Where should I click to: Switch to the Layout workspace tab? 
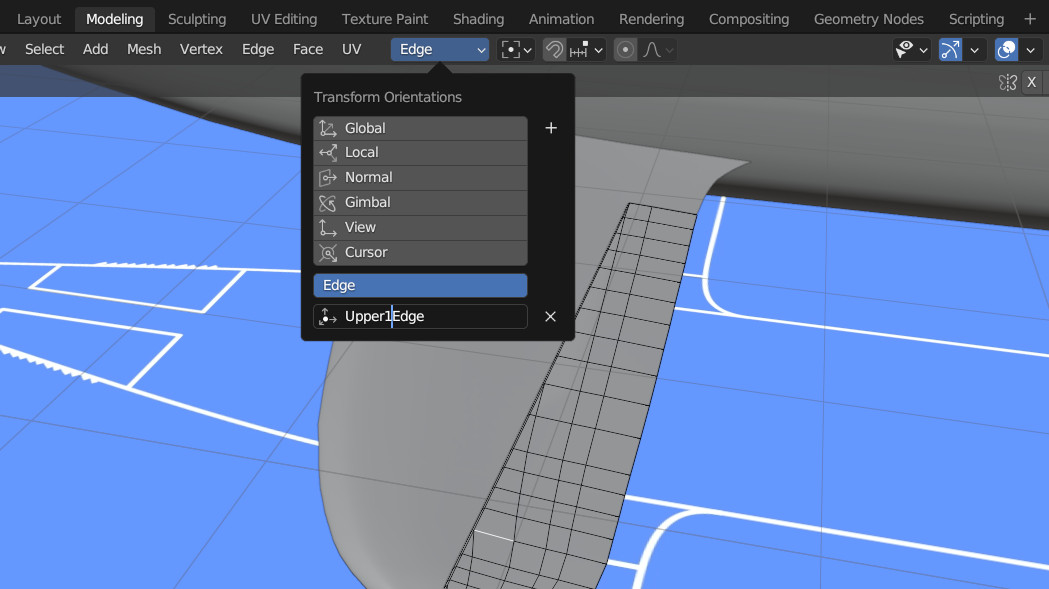[x=38, y=19]
